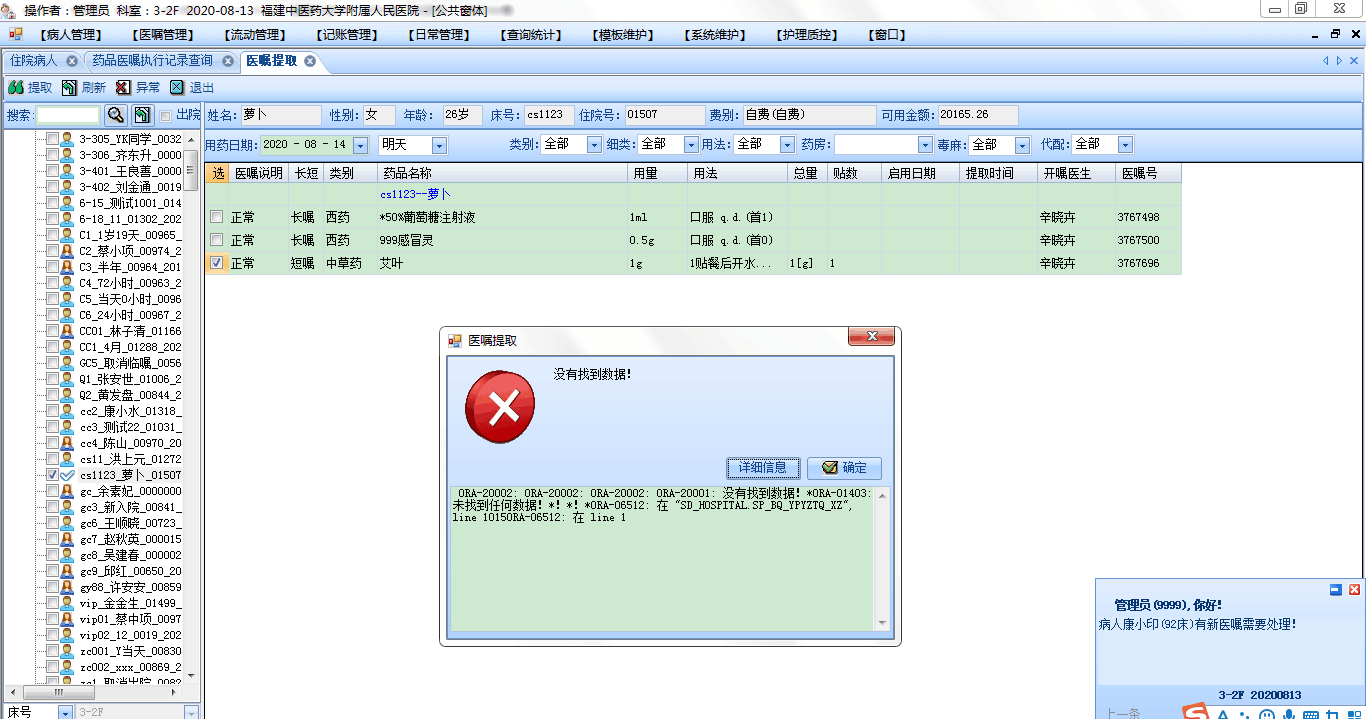Image resolution: width=1366 pixels, height=719 pixels.
Task: Open the 细类 dropdown
Action: [x=691, y=145]
